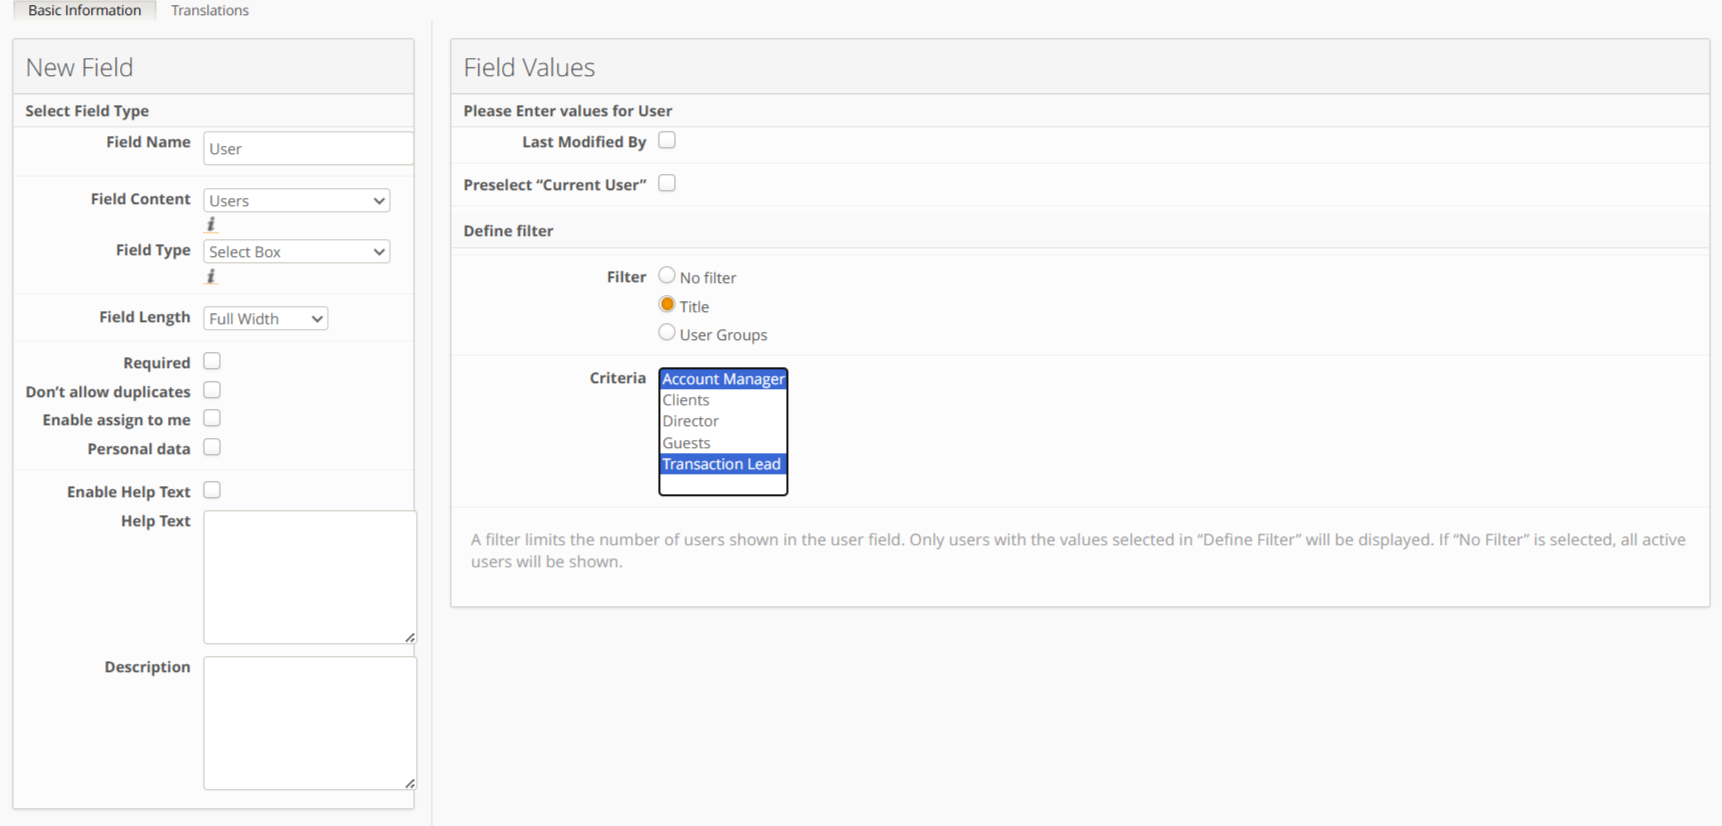Choose the Title filter radio button
Screen dimensions: 1722x826
[x=667, y=304]
